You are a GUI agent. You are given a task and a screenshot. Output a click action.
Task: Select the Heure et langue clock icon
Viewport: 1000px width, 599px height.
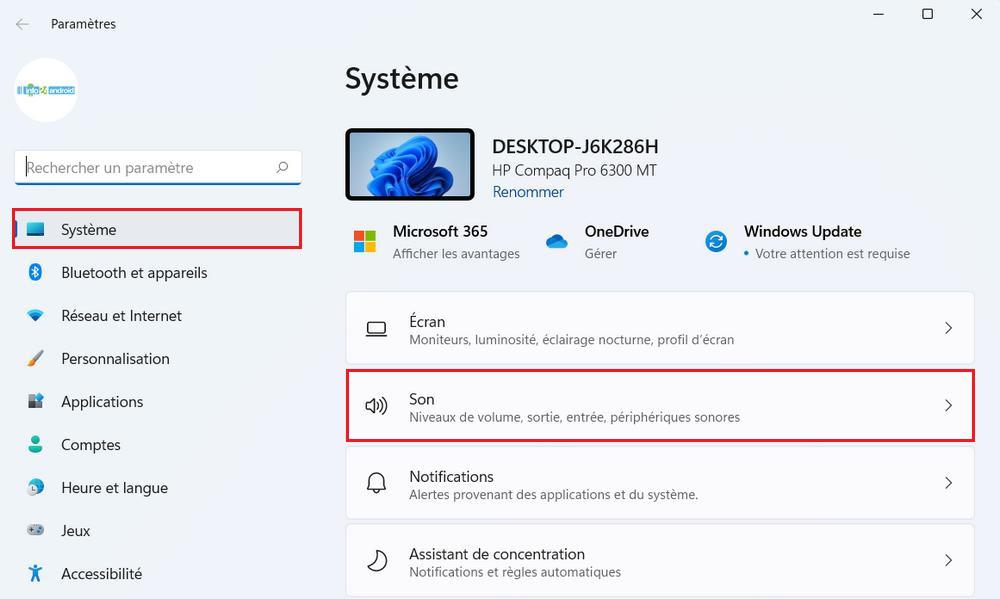click(x=34, y=487)
